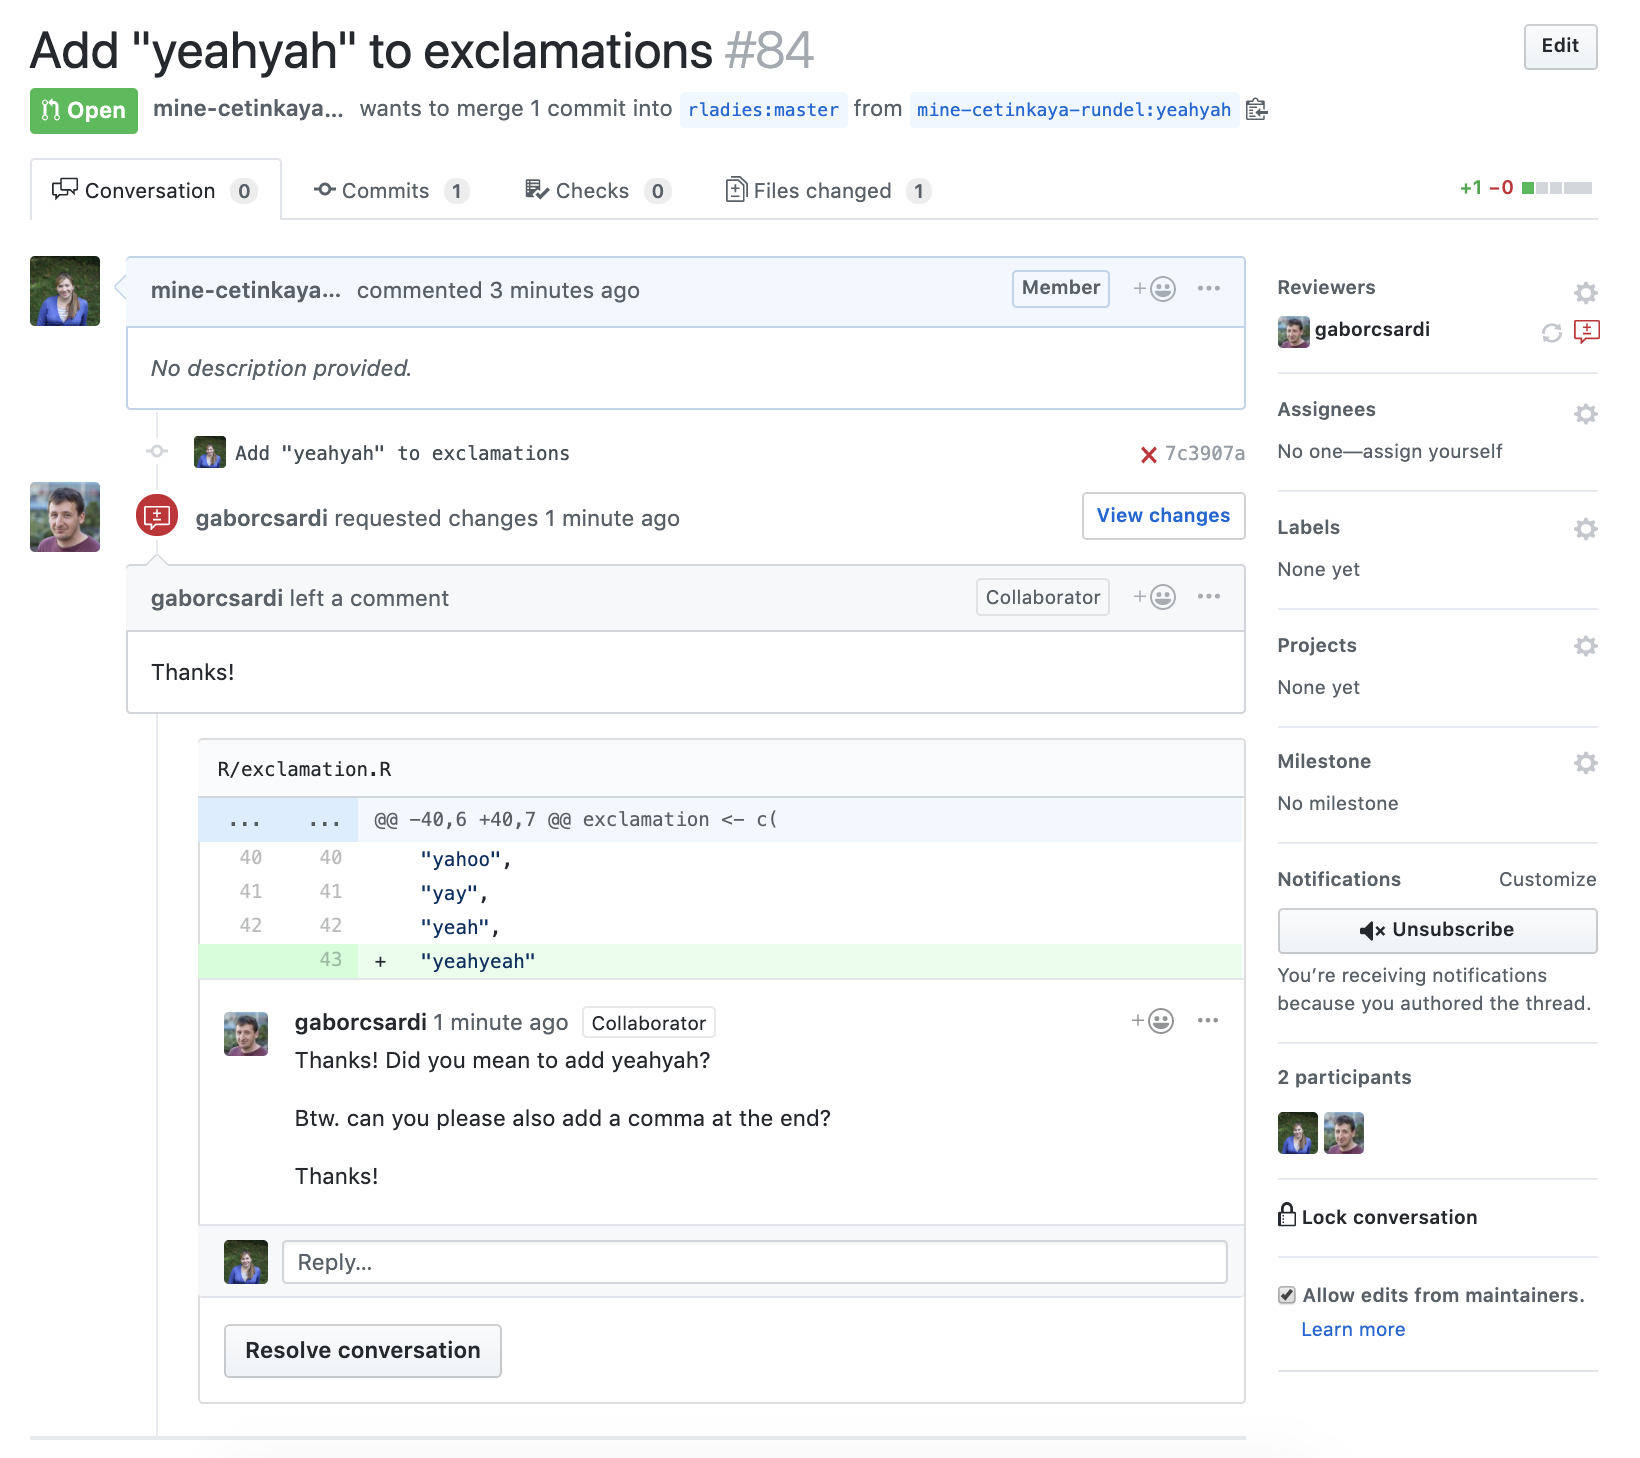
Task: Uncheck Allow edits from maintainers
Action: (x=1287, y=1295)
